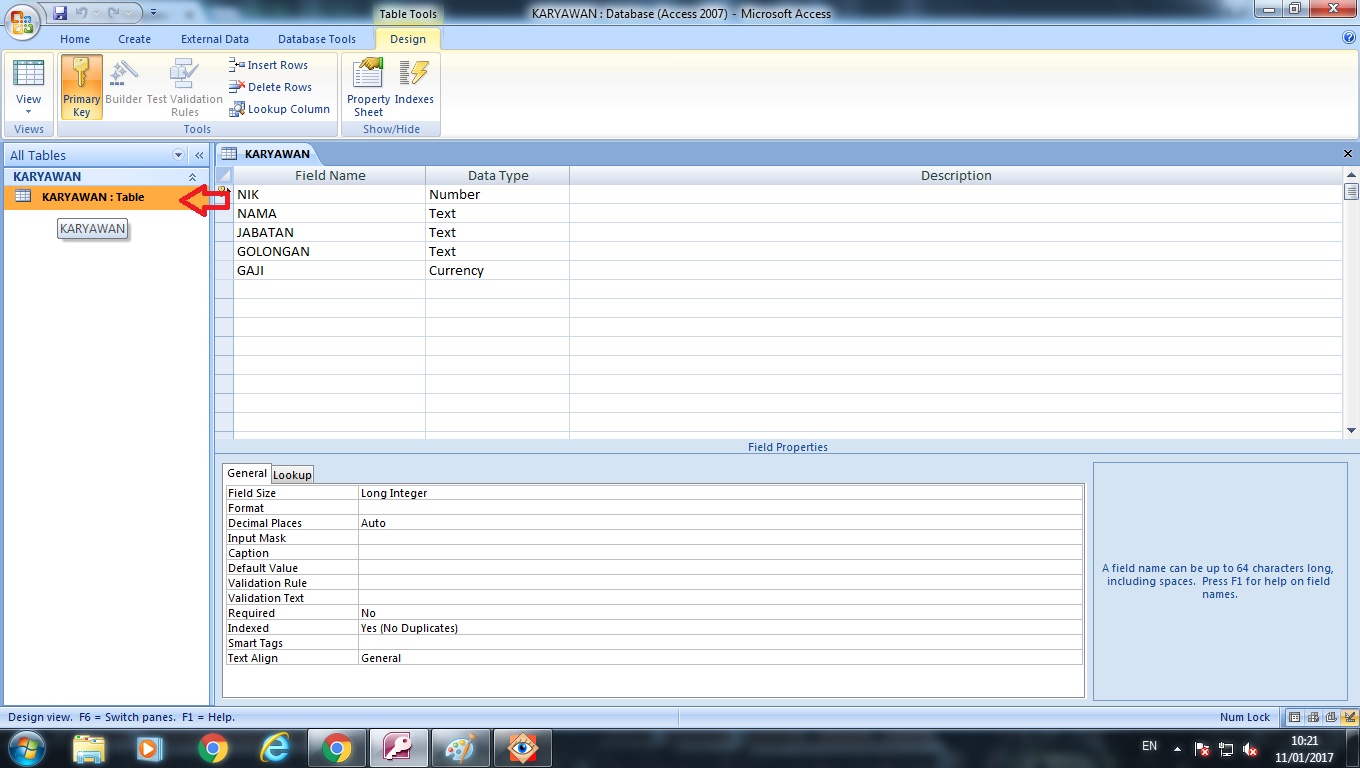The image size is (1360, 768).
Task: Click the Indexed value Yes (No Duplicates)
Action: point(721,628)
